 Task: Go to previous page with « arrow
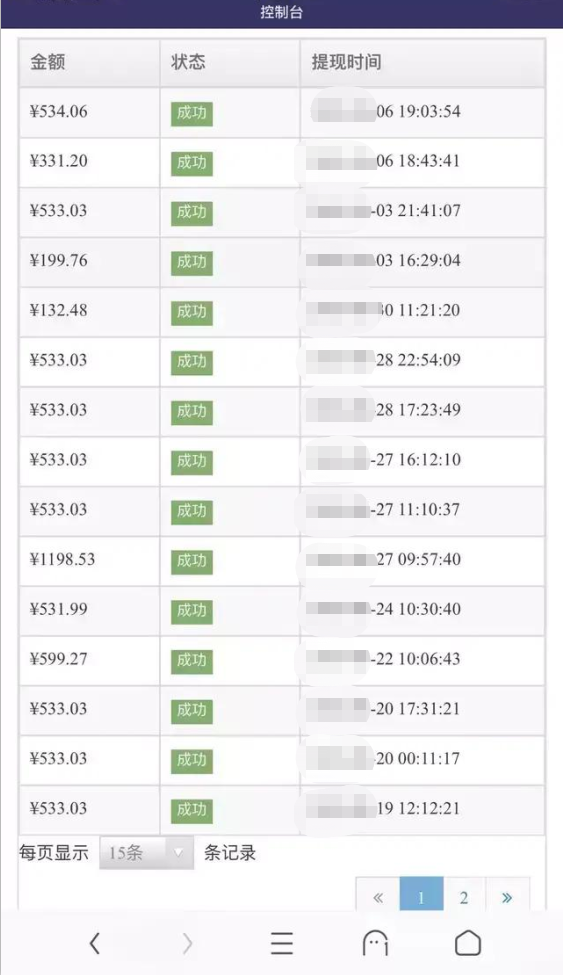tap(378, 897)
